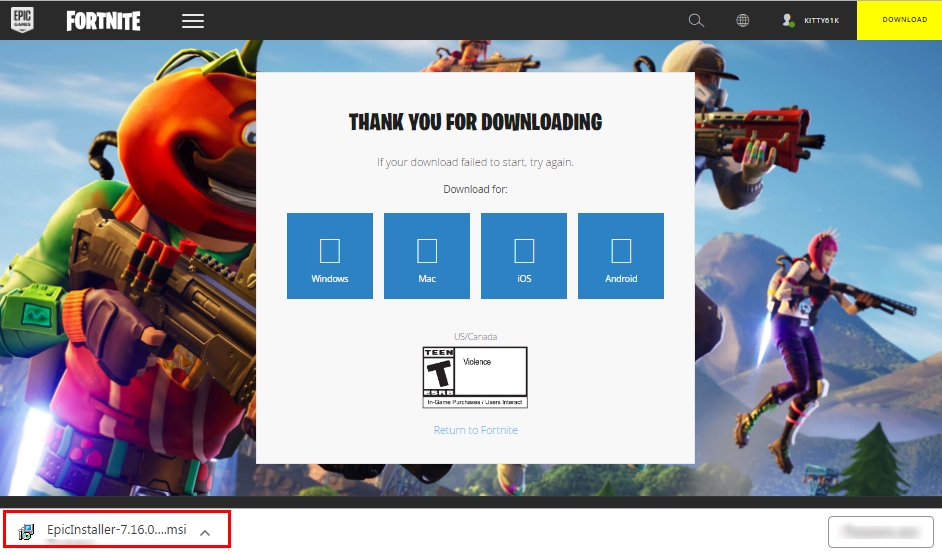The height and width of the screenshot is (555, 942).
Task: Open the search magnifier icon
Action: (696, 20)
